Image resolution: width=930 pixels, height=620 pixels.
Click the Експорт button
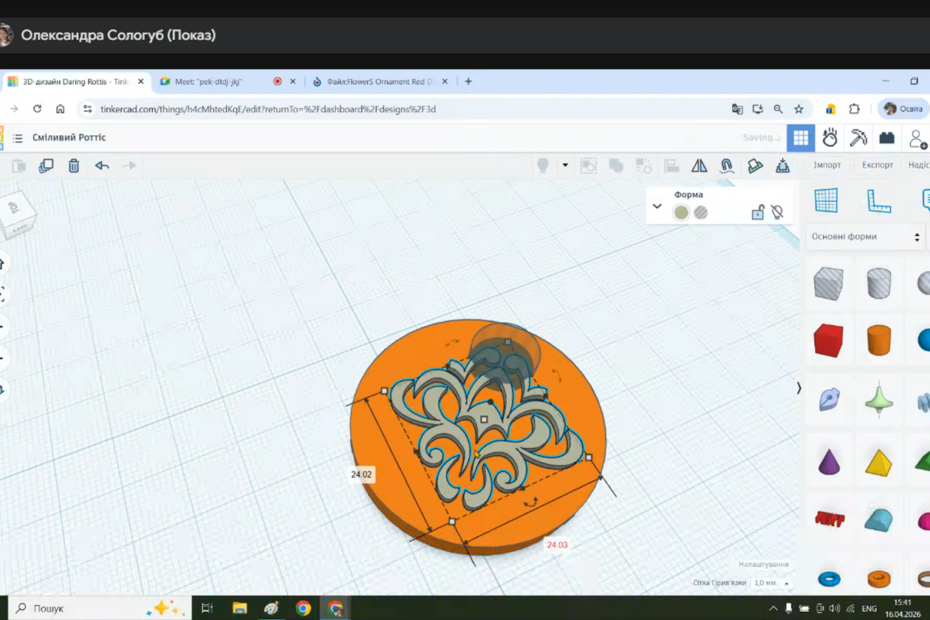(x=877, y=165)
